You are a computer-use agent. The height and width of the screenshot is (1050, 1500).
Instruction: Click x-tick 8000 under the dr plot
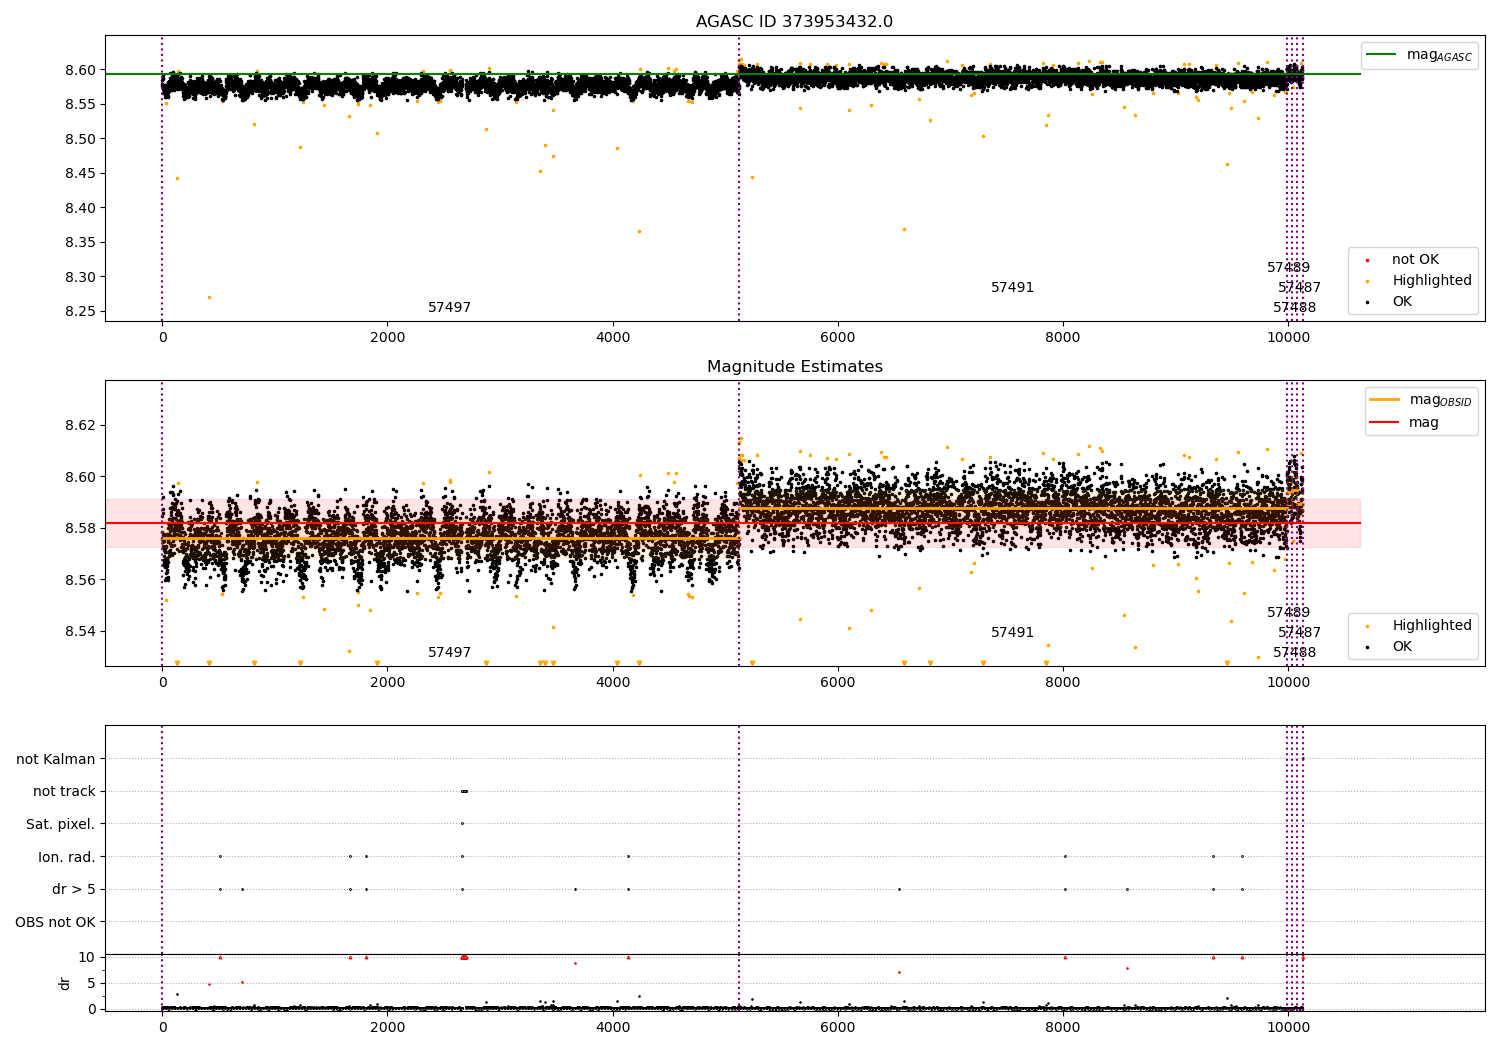pyautogui.click(x=1062, y=1027)
